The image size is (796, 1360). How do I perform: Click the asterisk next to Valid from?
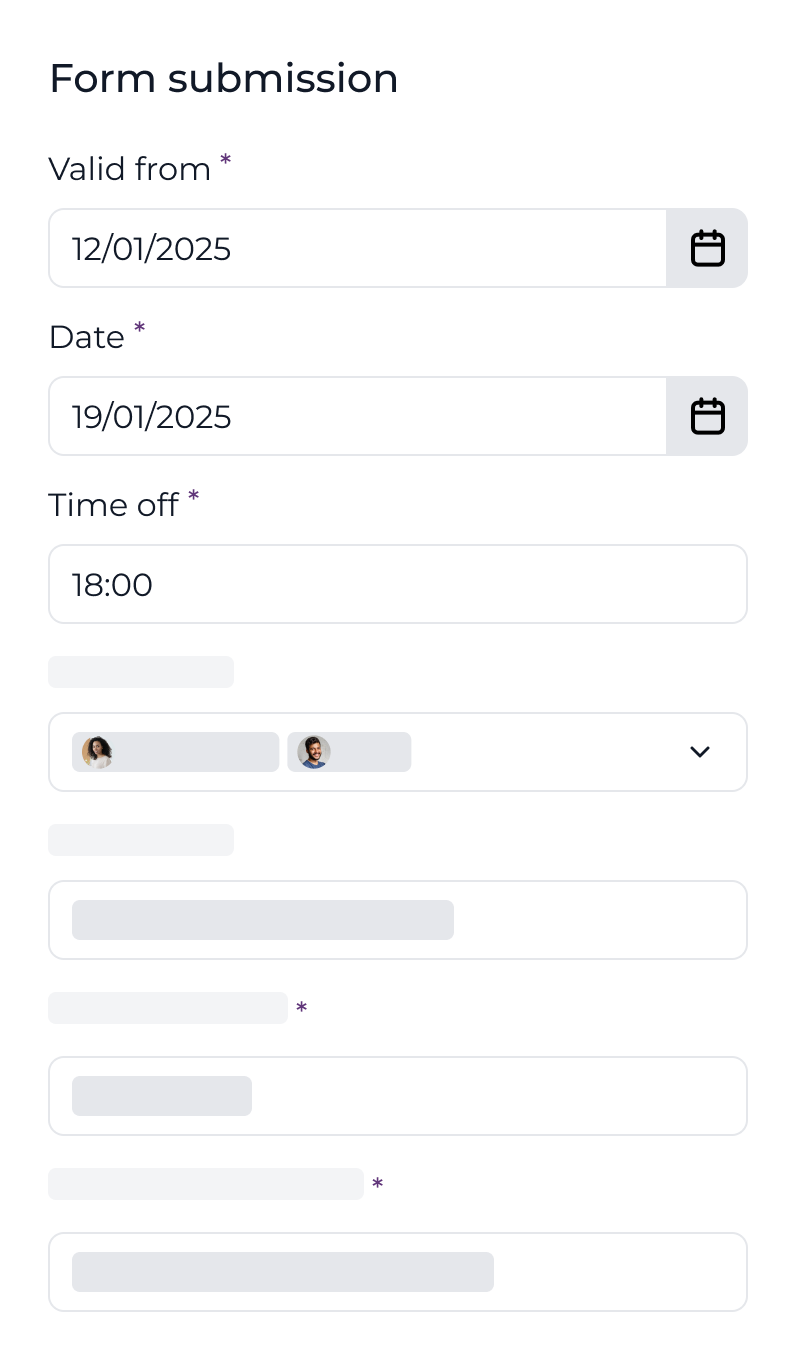pyautogui.click(x=224, y=160)
